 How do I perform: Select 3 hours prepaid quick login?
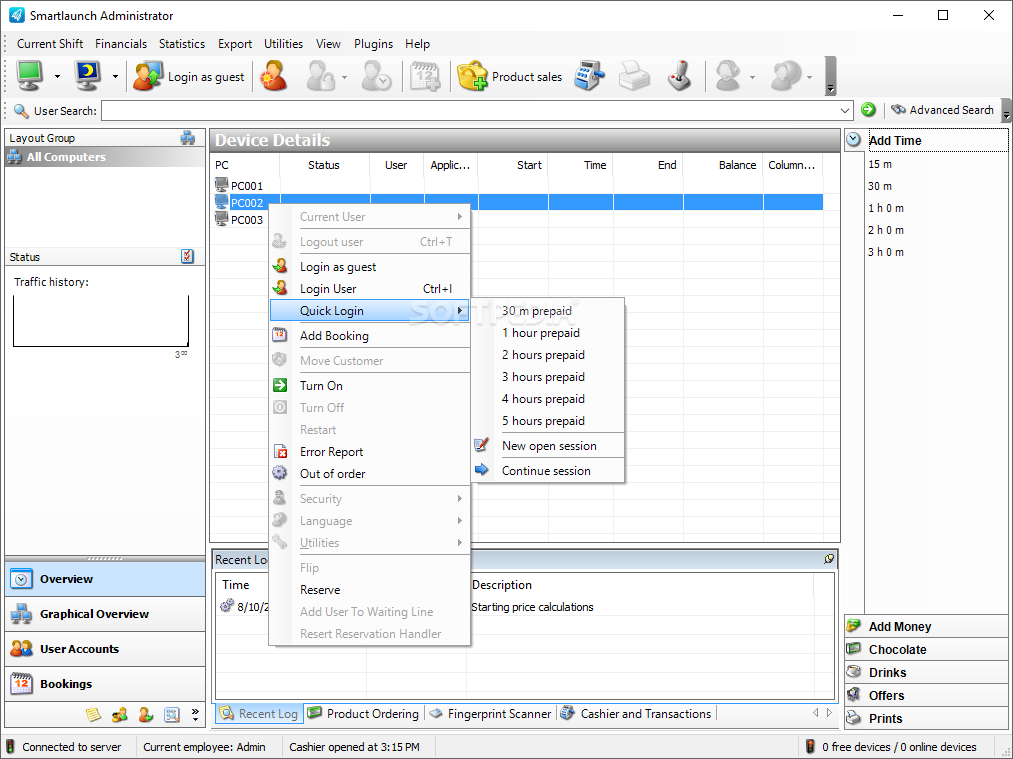(x=548, y=377)
